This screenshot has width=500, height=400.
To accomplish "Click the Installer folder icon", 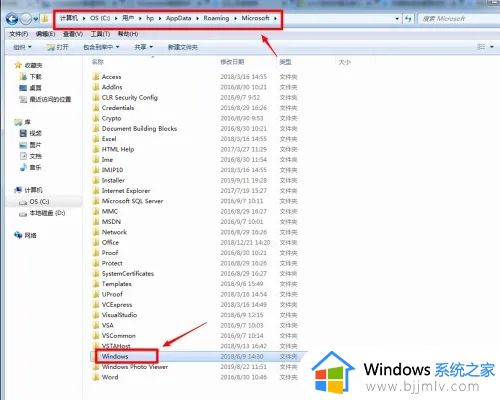I will pyautogui.click(x=96, y=180).
